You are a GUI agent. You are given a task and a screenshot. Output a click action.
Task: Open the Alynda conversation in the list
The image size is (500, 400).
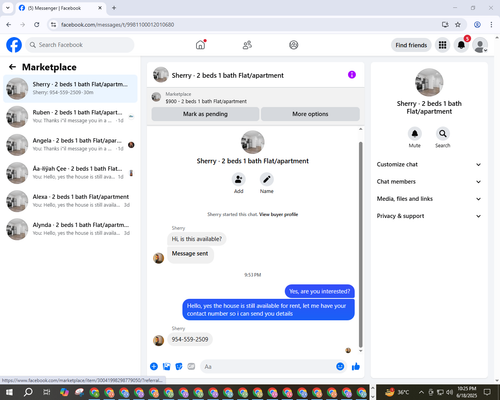coord(70,229)
